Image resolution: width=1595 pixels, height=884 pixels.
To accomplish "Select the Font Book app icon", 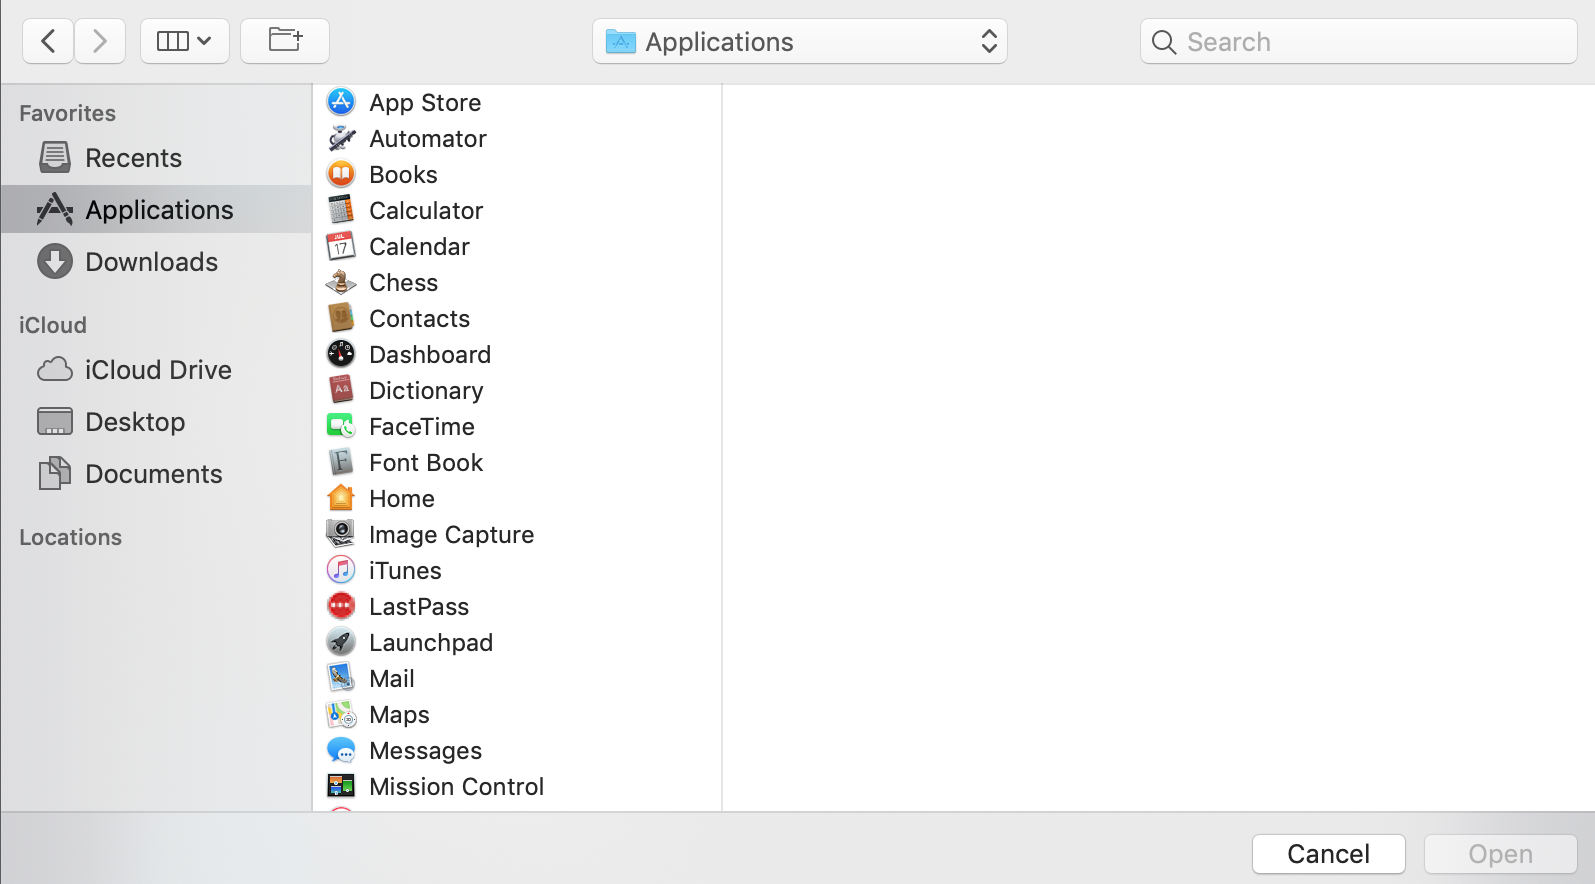I will click(341, 462).
